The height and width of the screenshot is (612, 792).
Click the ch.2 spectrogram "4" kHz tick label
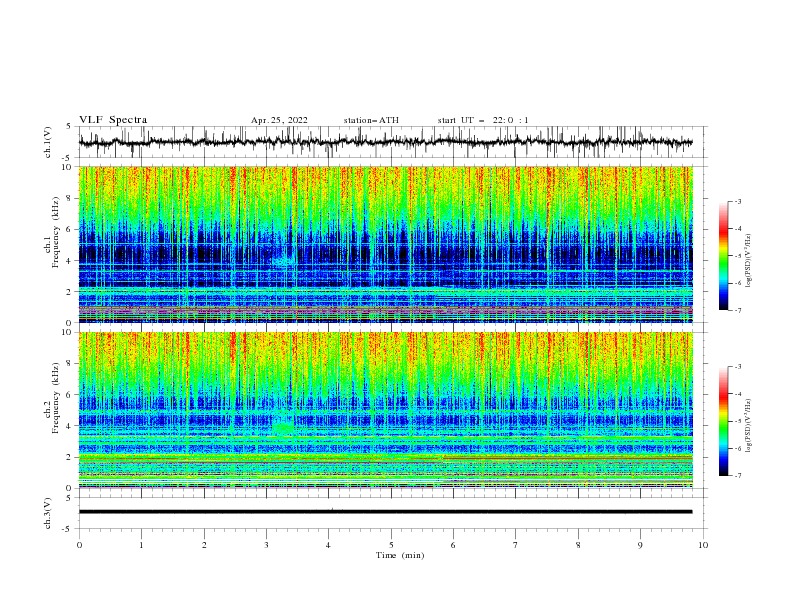point(70,426)
